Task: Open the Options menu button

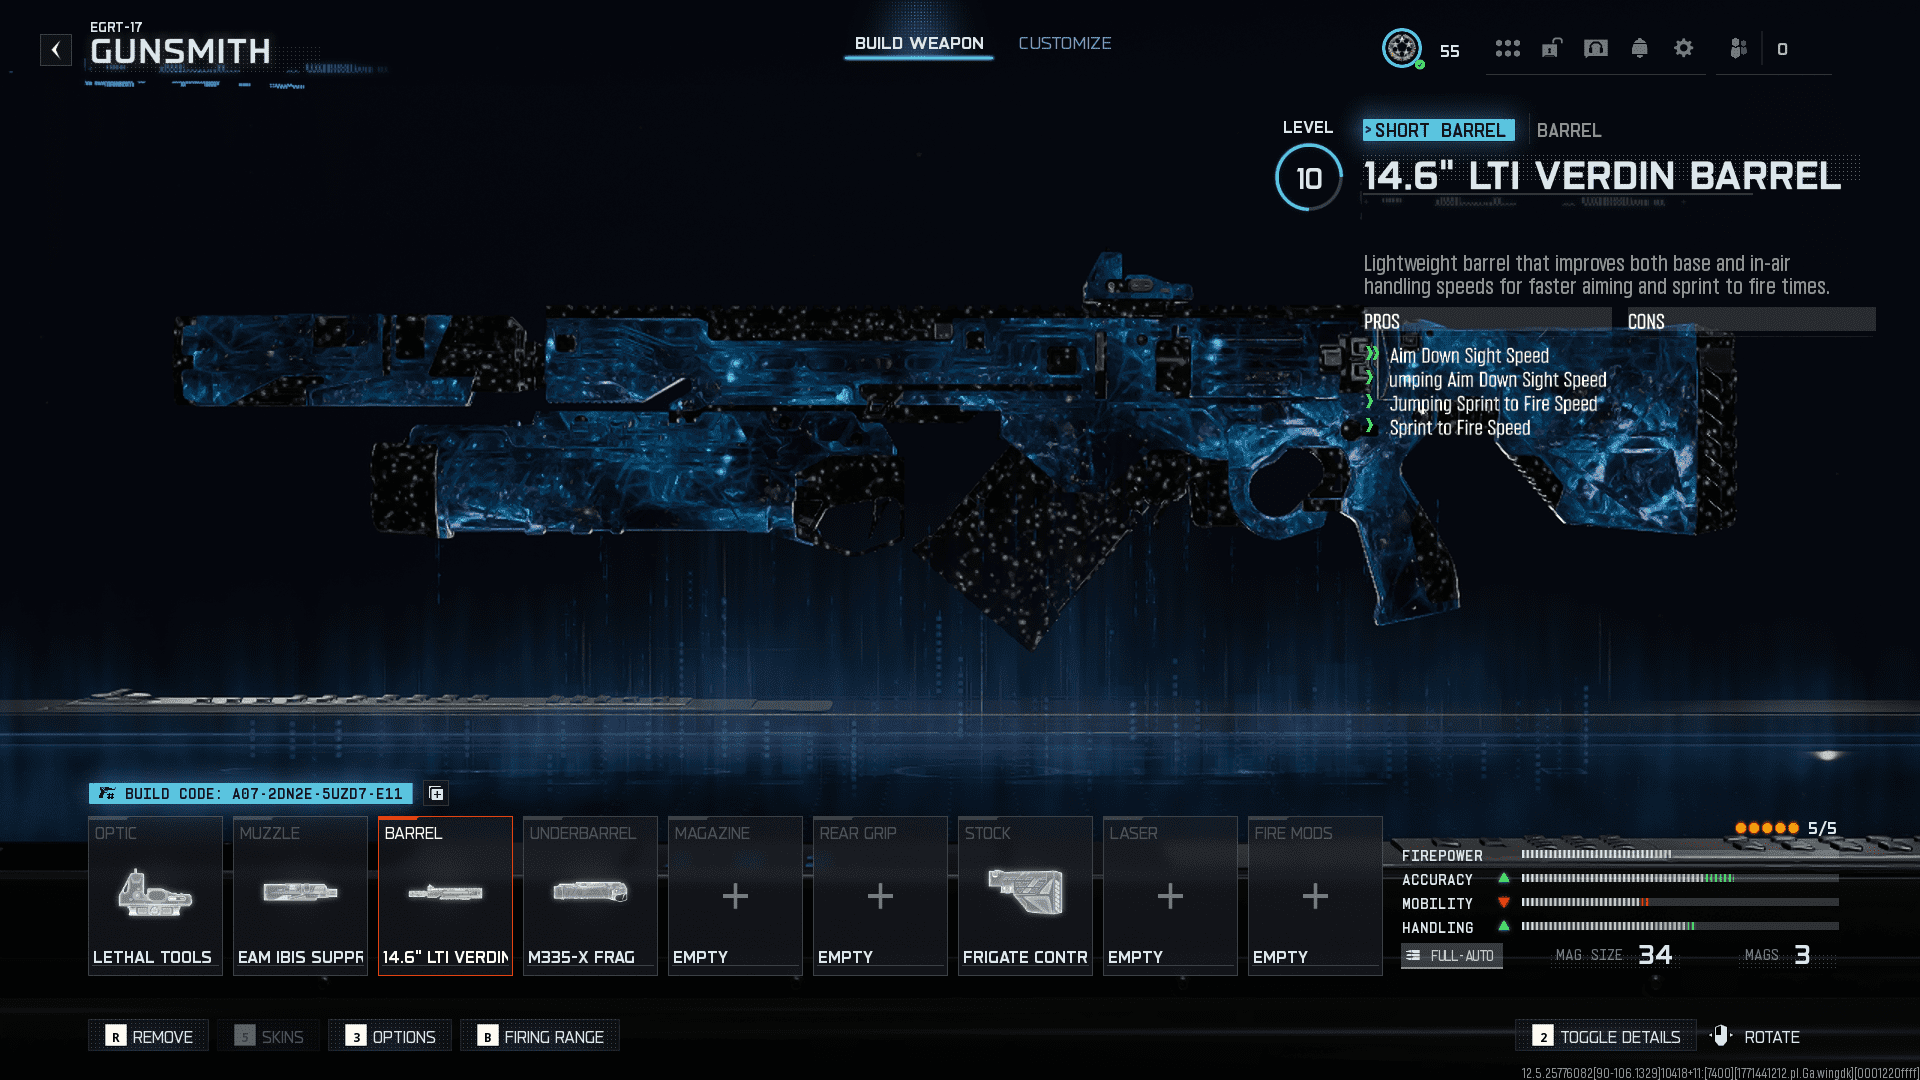Action: tap(390, 1036)
